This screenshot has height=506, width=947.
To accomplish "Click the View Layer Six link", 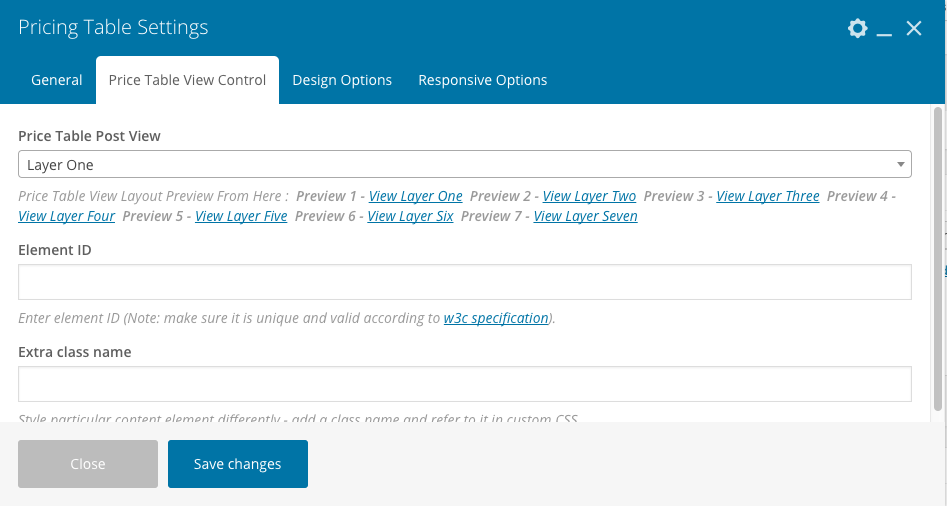I will click(x=410, y=216).
